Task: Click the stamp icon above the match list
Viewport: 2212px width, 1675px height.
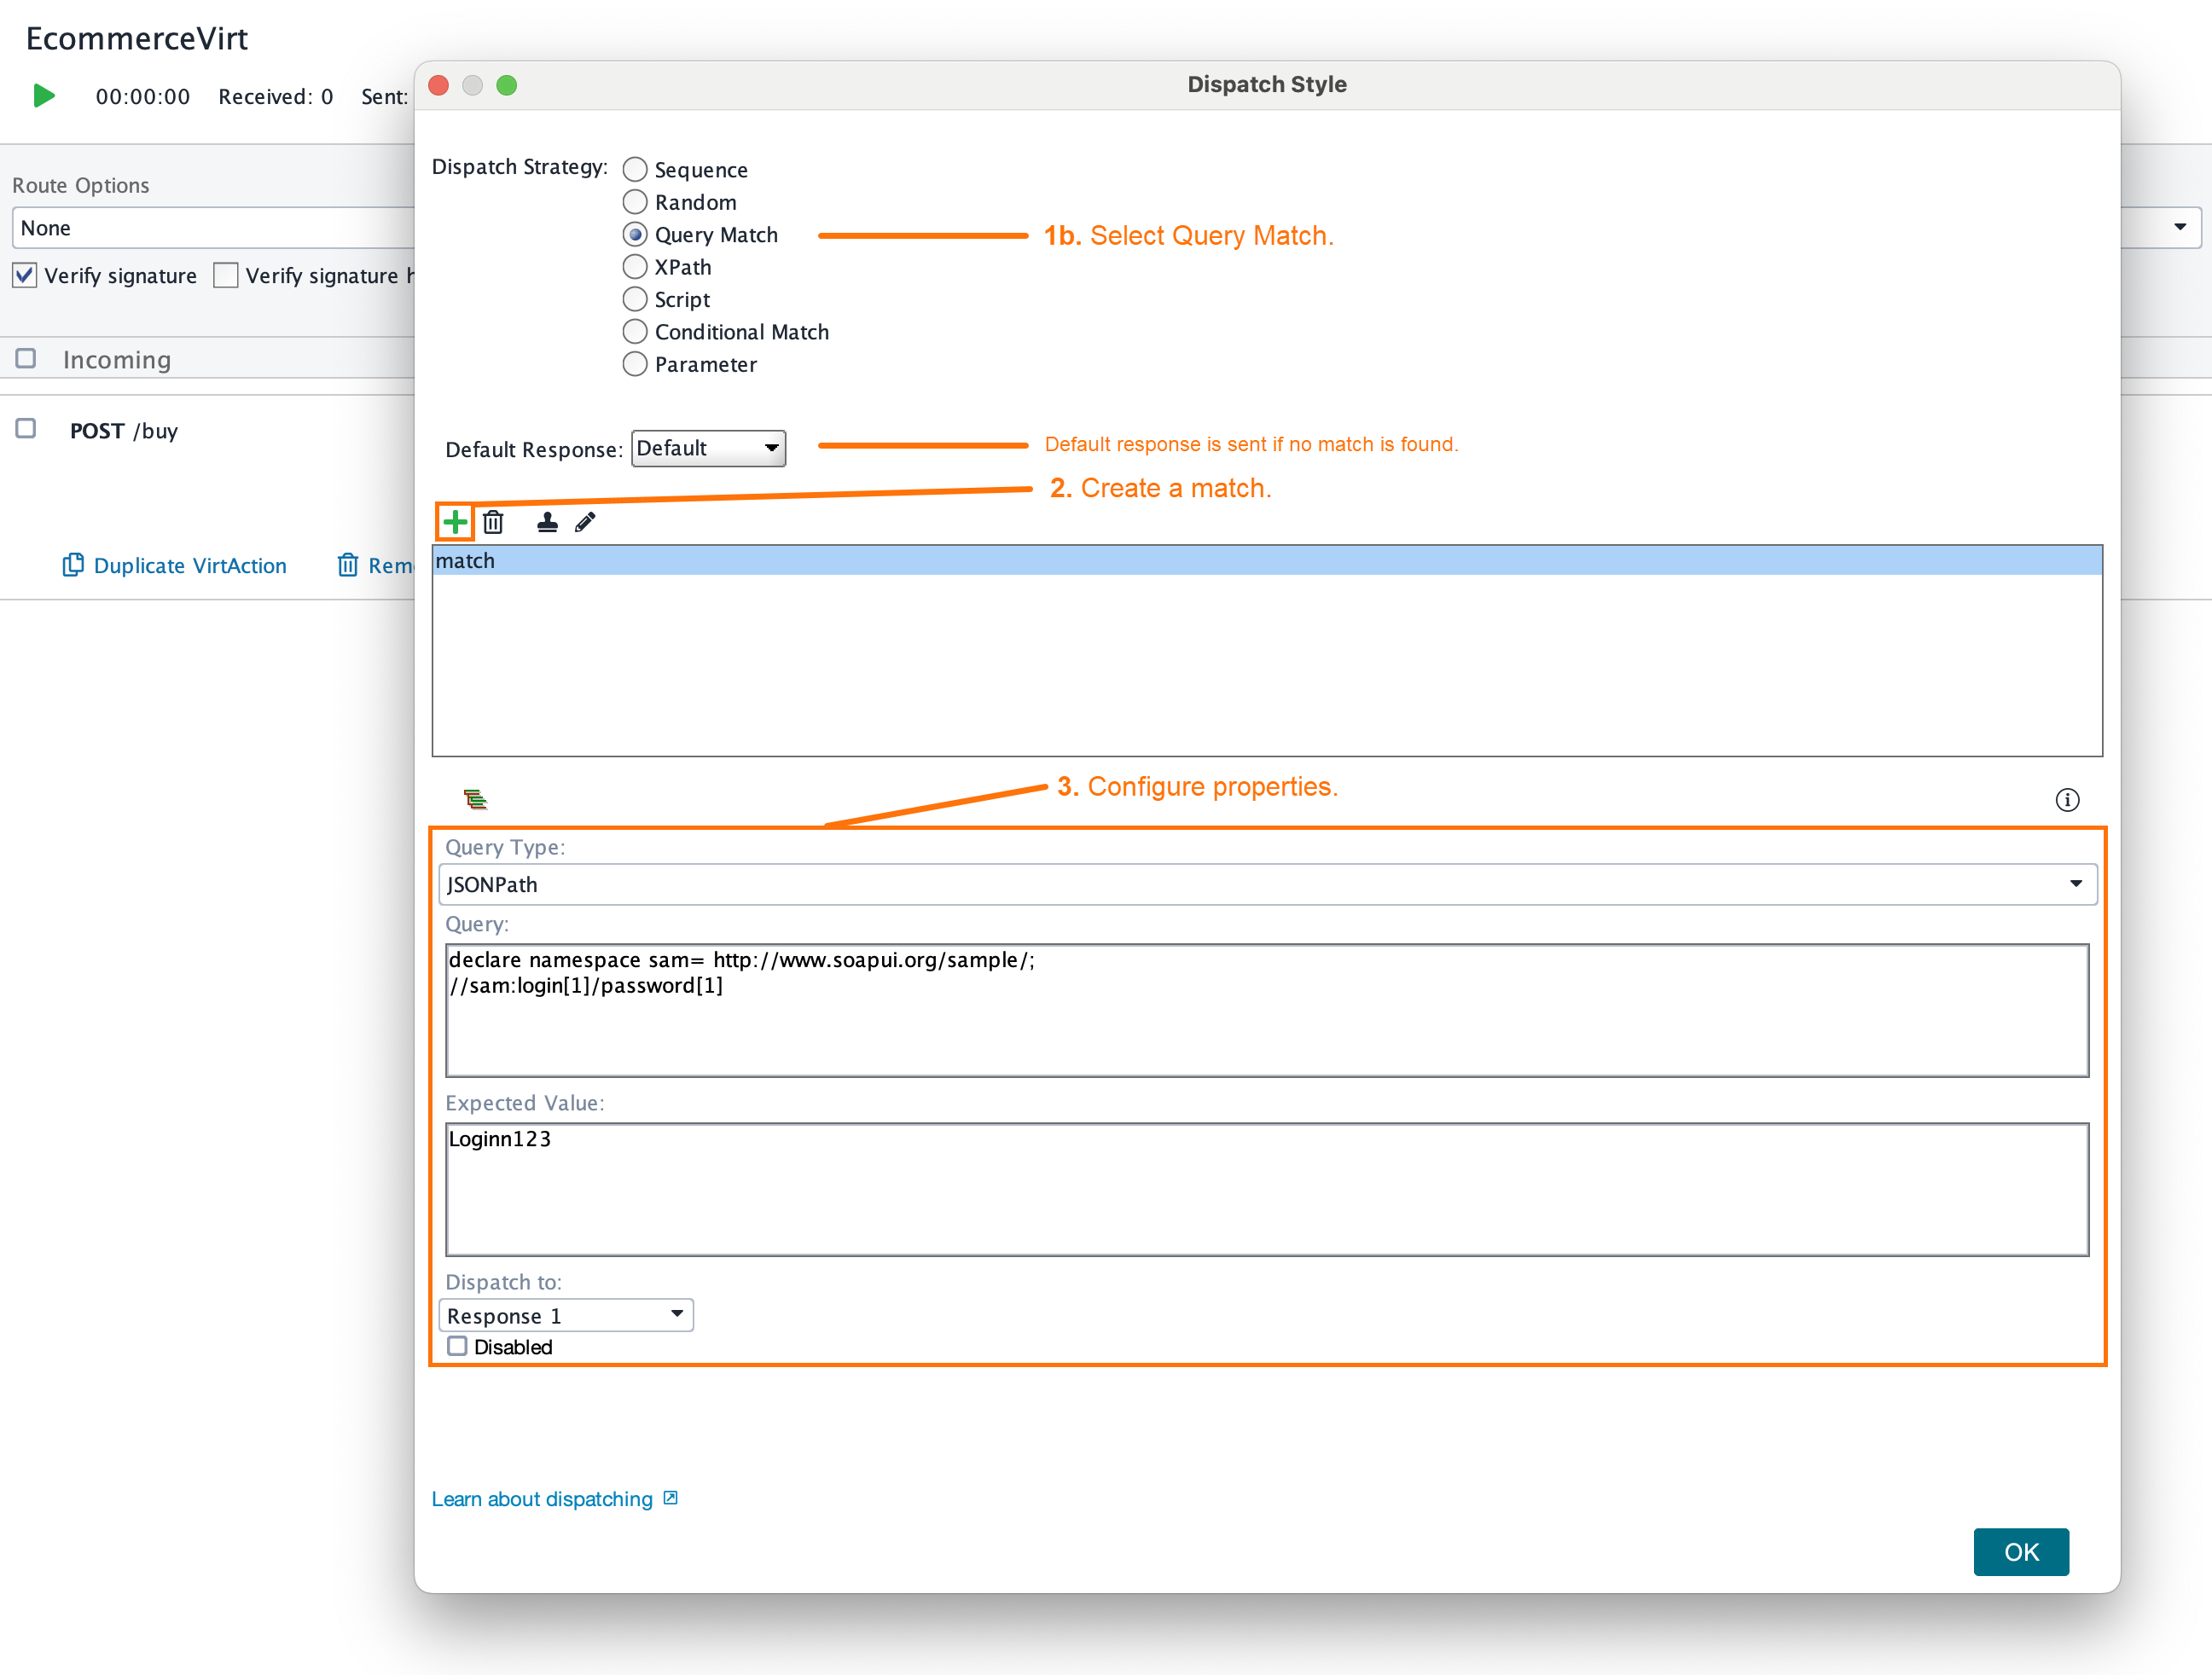Action: [546, 521]
